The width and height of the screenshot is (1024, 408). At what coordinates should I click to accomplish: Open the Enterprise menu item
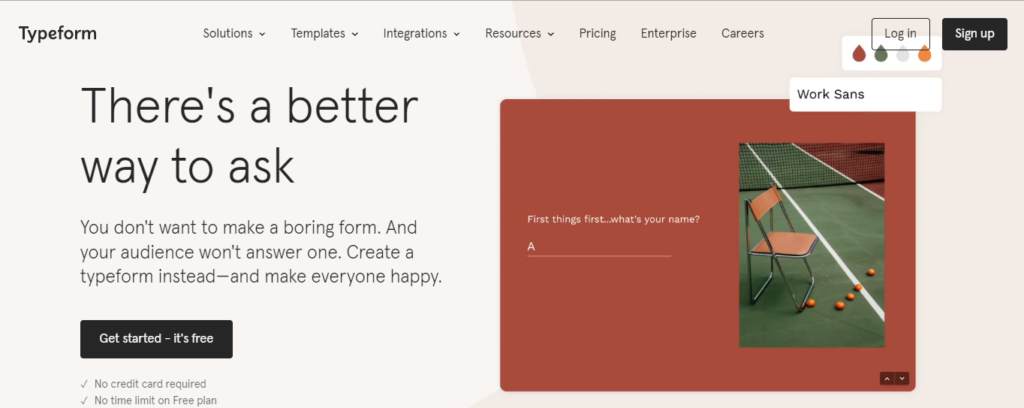coord(668,33)
